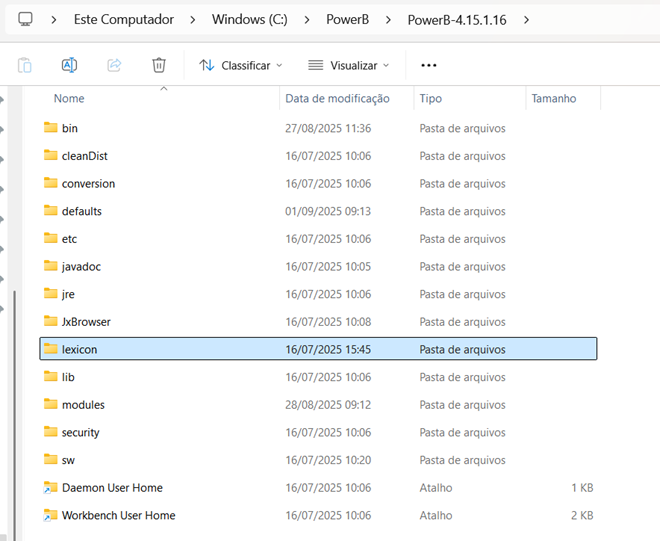Screen dimensions: 660x541
Task: Select the javadoc folder icon
Action: coord(51,266)
